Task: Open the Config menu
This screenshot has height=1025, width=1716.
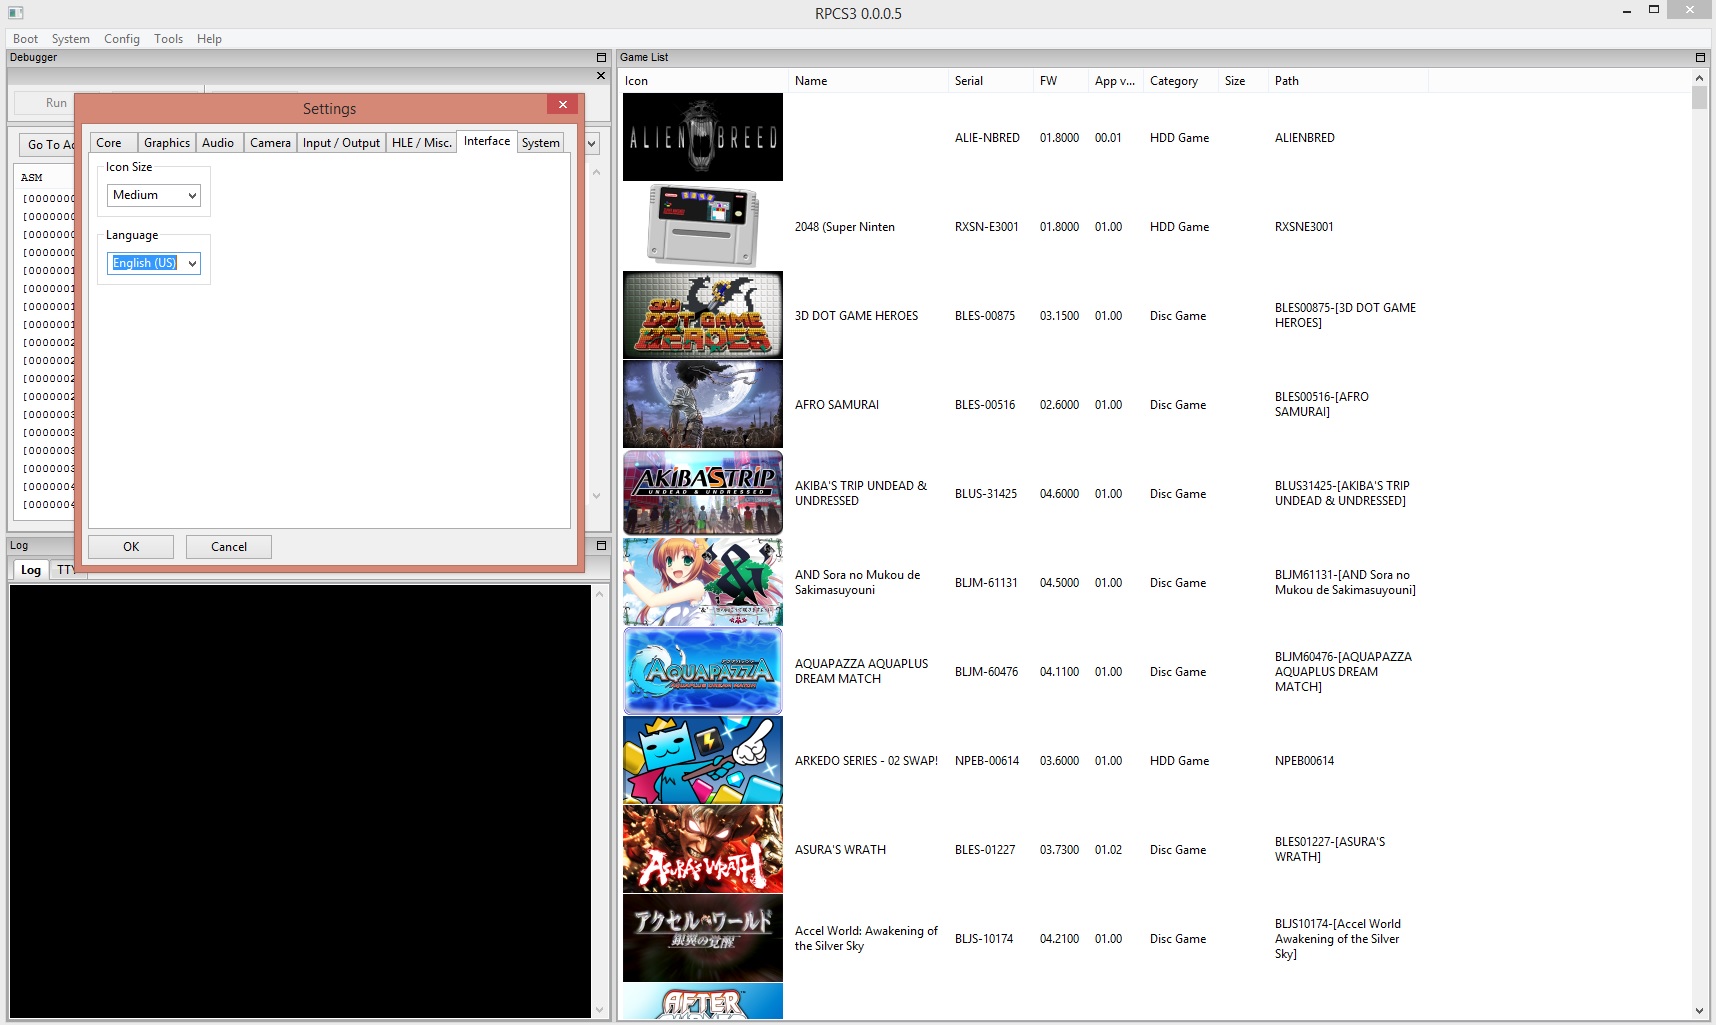Action: pos(121,39)
